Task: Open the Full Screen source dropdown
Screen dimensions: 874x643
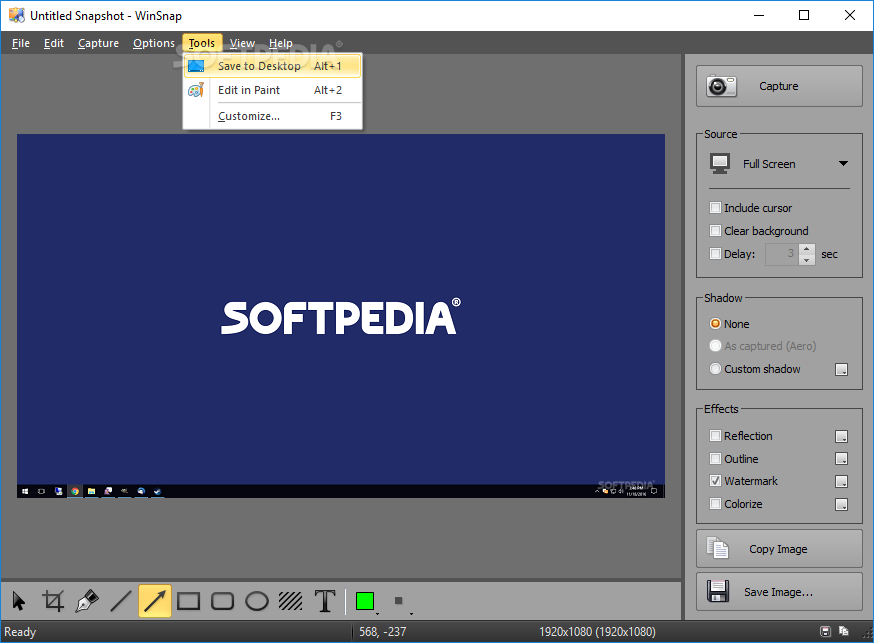Action: click(x=779, y=164)
